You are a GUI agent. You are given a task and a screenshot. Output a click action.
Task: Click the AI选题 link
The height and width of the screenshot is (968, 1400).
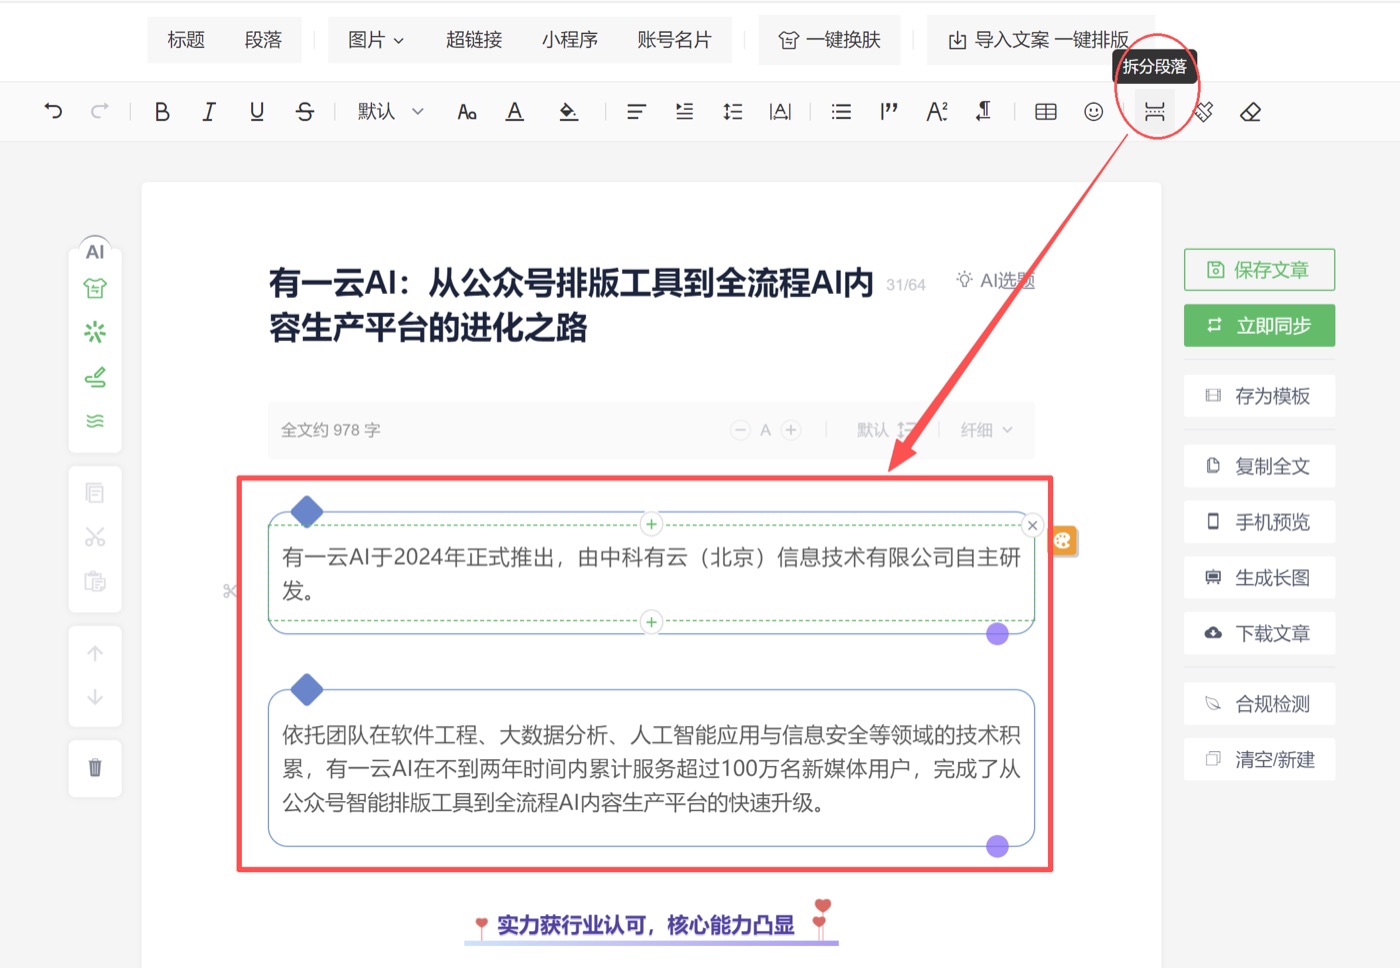[x=995, y=281]
